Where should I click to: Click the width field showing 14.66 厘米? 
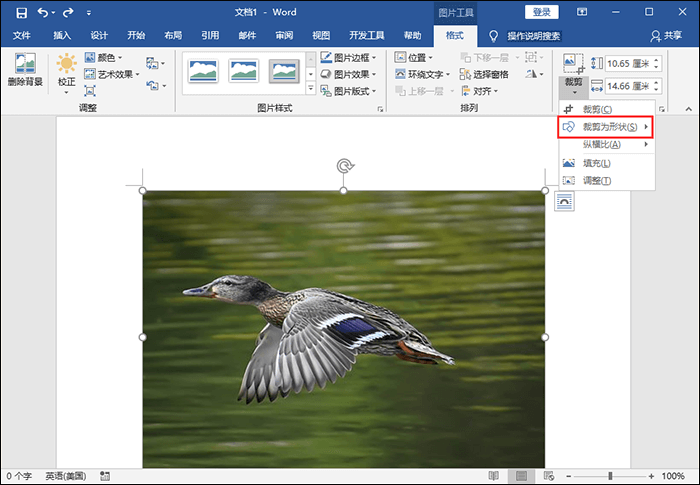[x=629, y=86]
